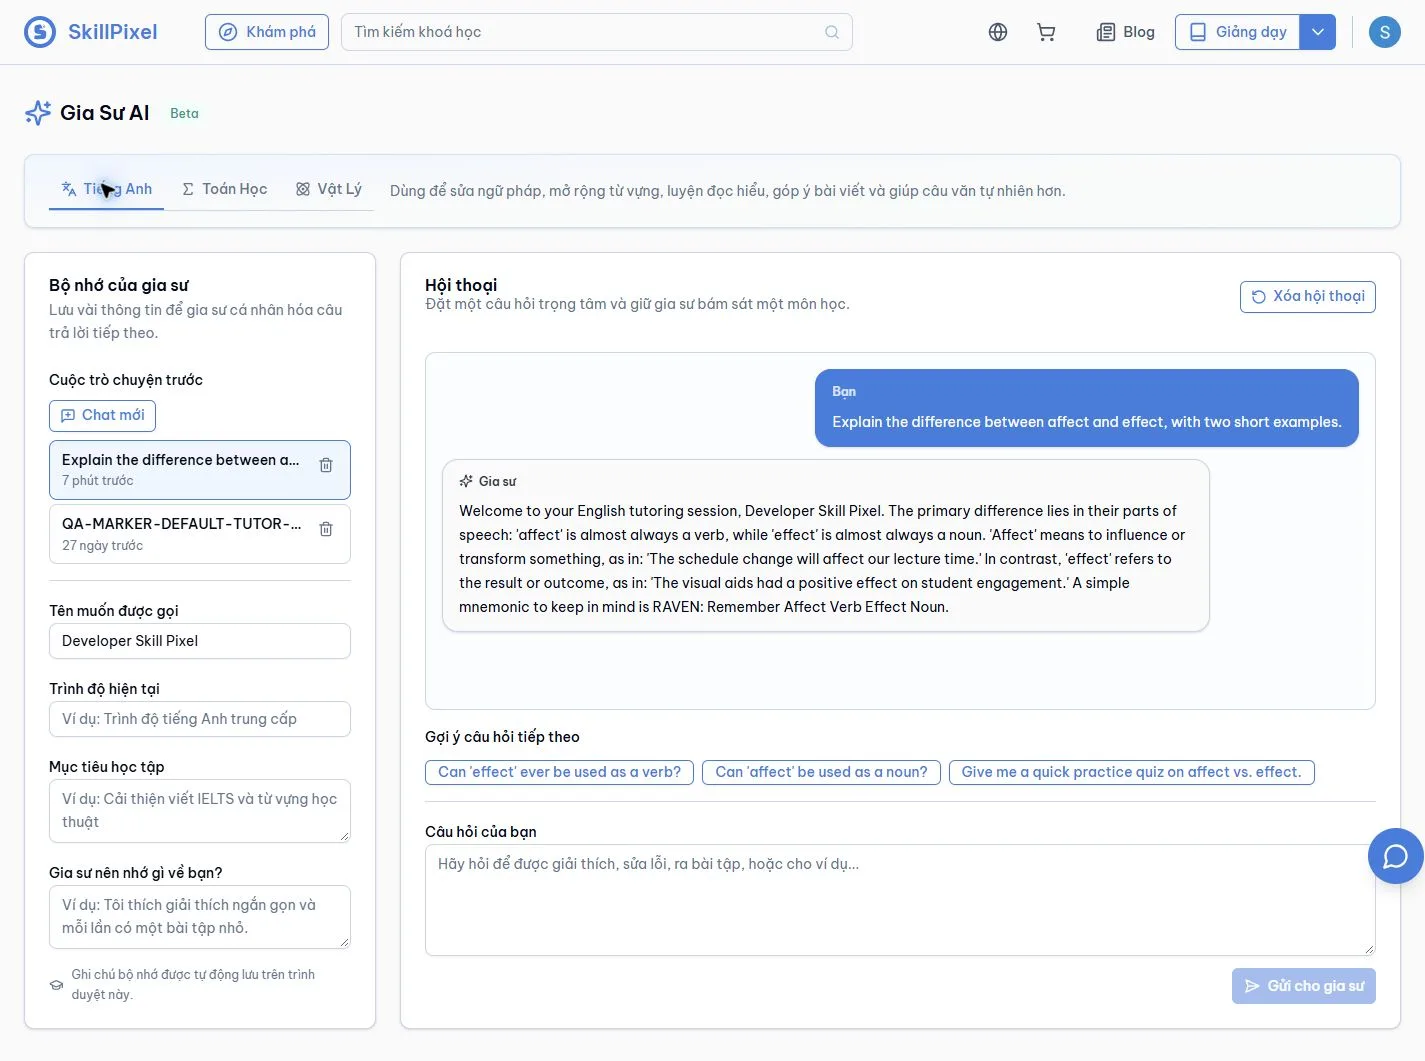Image resolution: width=1425 pixels, height=1061 pixels.
Task: Click the Beta label
Action: point(184,113)
